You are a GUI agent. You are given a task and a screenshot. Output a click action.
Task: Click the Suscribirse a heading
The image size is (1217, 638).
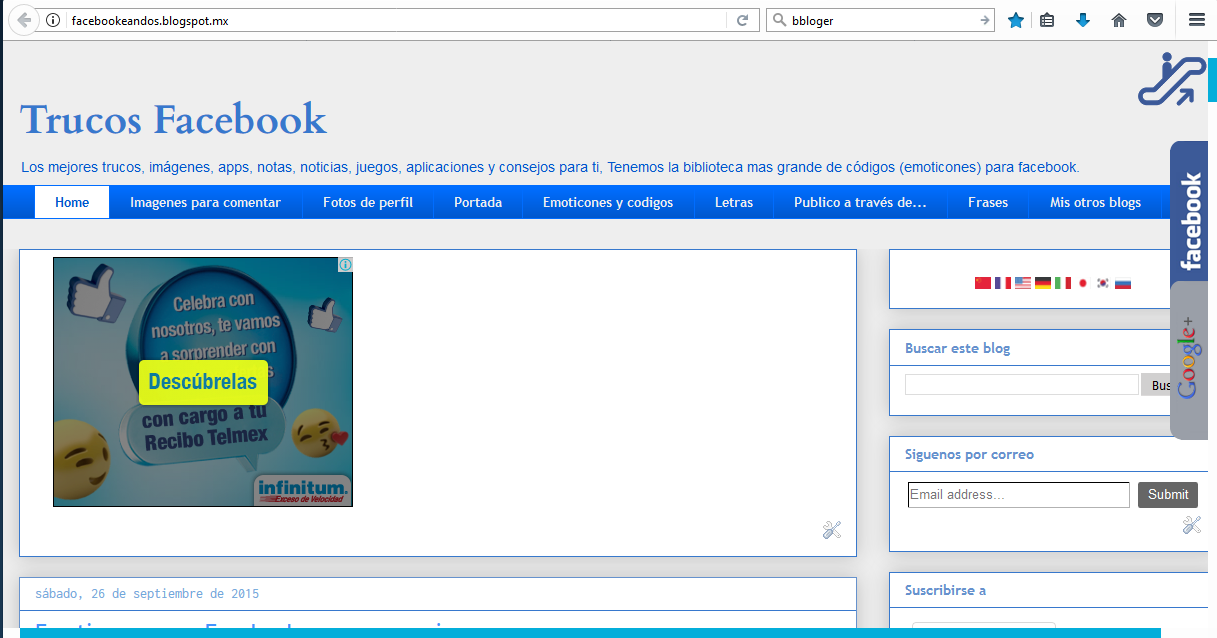coord(945,590)
